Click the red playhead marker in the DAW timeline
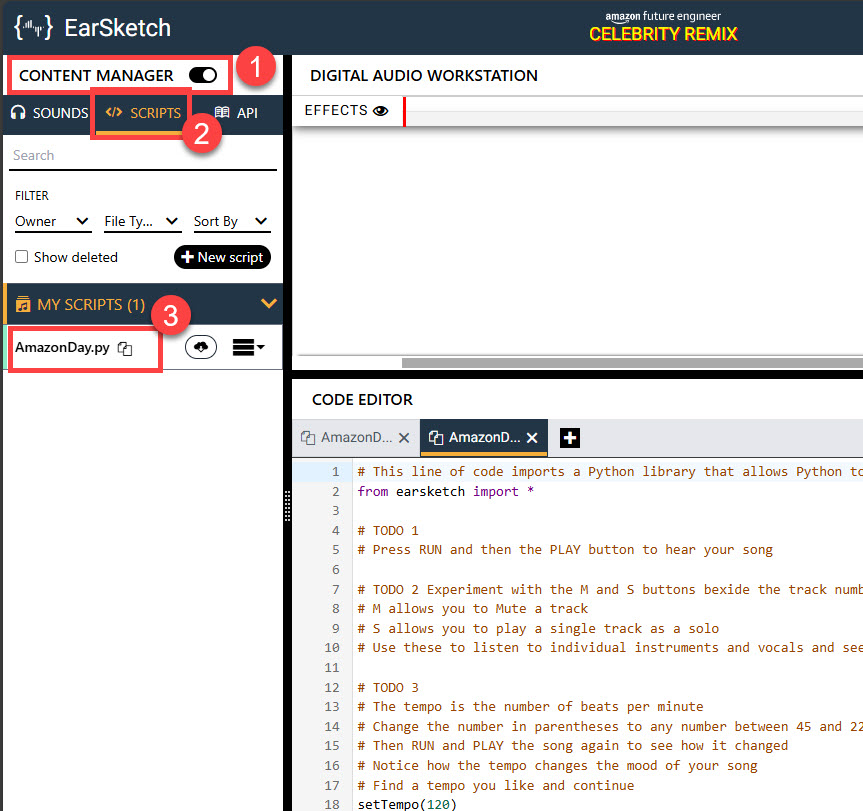This screenshot has height=811, width=863. pos(405,112)
